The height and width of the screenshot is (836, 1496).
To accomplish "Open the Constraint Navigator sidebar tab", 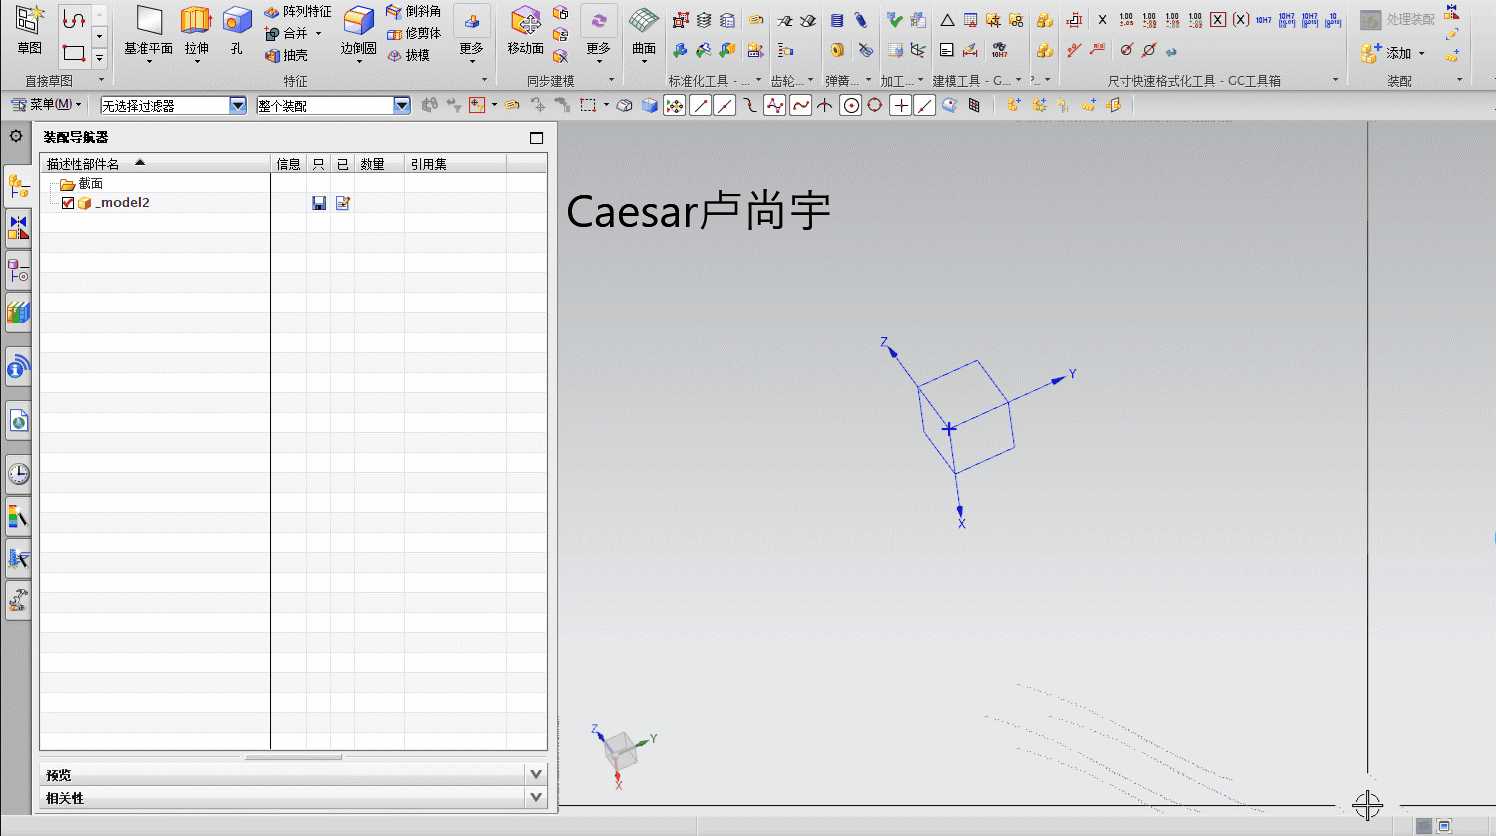I will coord(18,228).
